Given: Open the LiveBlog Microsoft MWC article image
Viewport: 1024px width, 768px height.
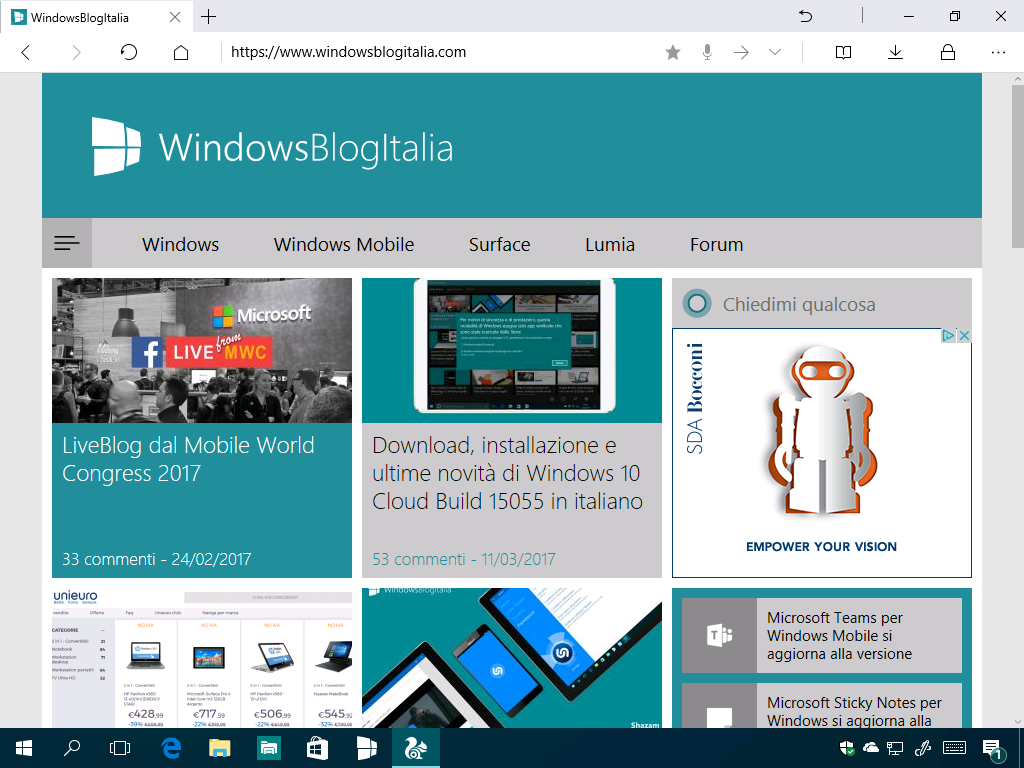Looking at the screenshot, I should 202,351.
